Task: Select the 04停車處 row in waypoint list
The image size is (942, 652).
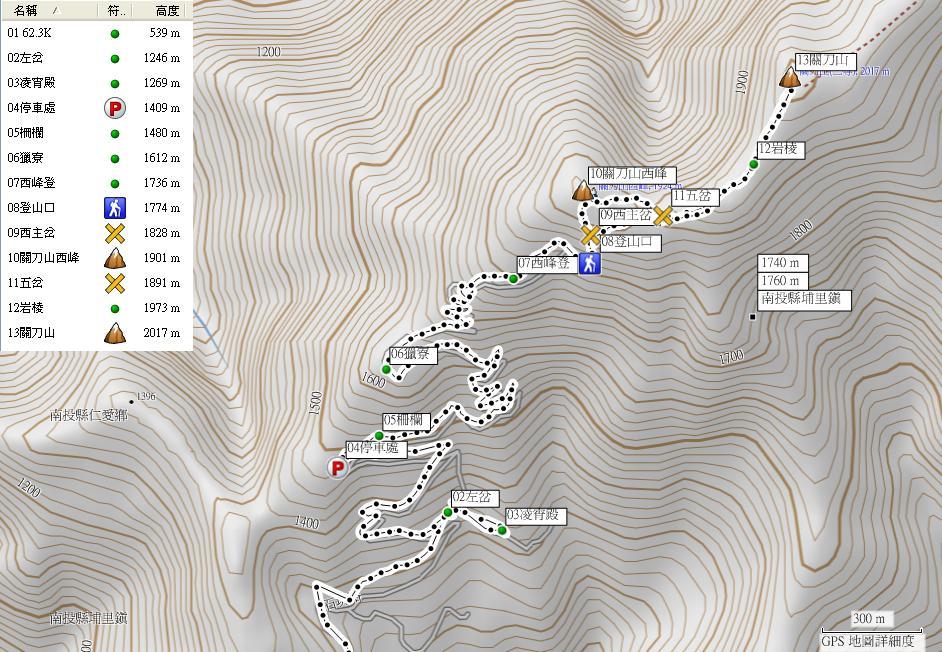Action: coord(97,108)
